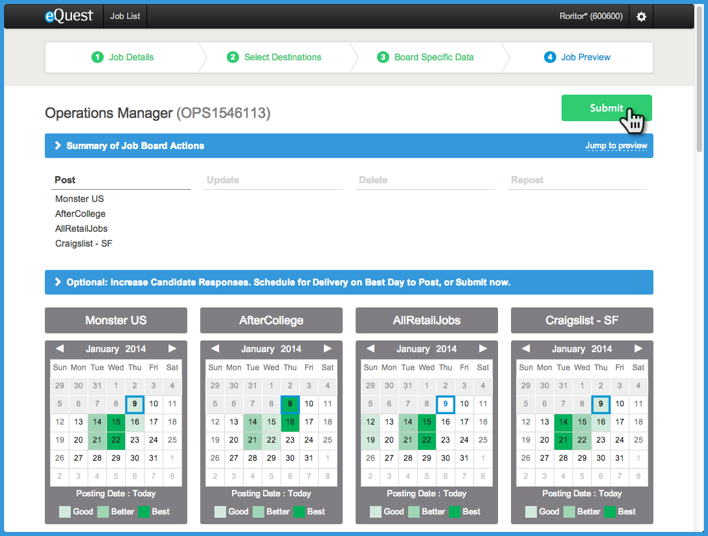Select the Repost actions tab

(577, 180)
